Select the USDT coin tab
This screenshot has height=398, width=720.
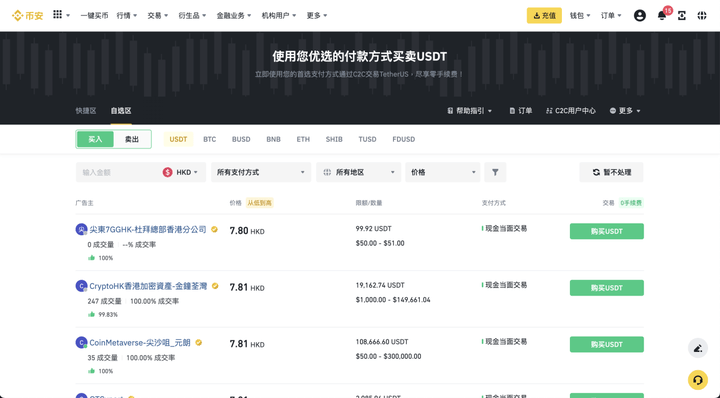[178, 139]
